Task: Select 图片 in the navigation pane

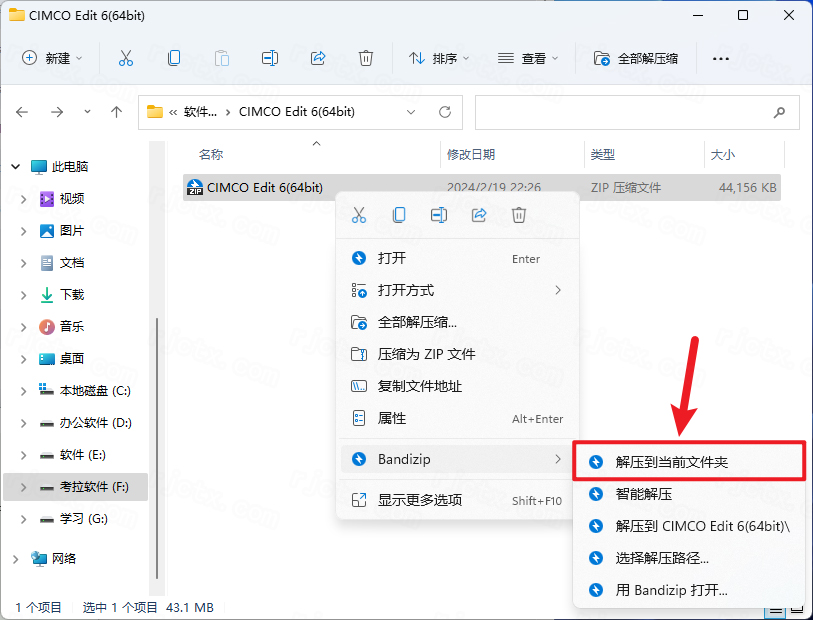Action: [72, 231]
